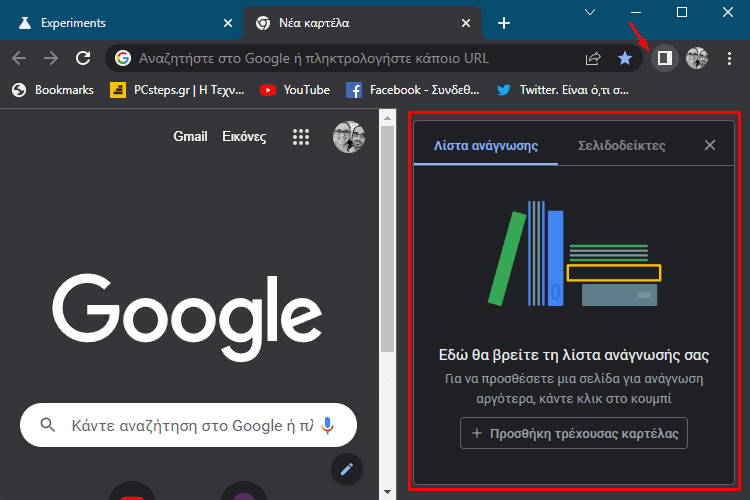
Task: Click the page scrollbar up arrow
Action: coord(387,117)
